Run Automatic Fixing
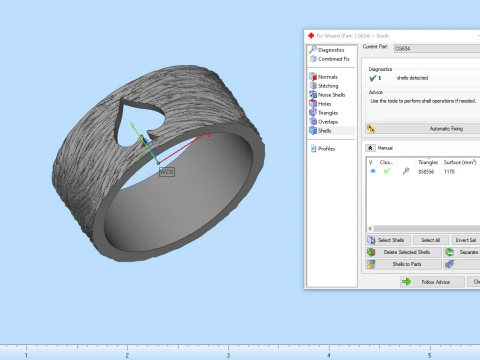The width and height of the screenshot is (480, 360). point(423,129)
